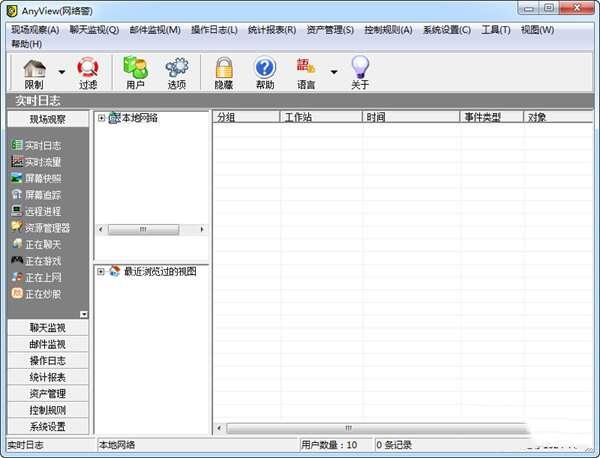Click the 过滤 (Filter) lifebuoy icon
Screen dimensions: 600x458
[88, 68]
